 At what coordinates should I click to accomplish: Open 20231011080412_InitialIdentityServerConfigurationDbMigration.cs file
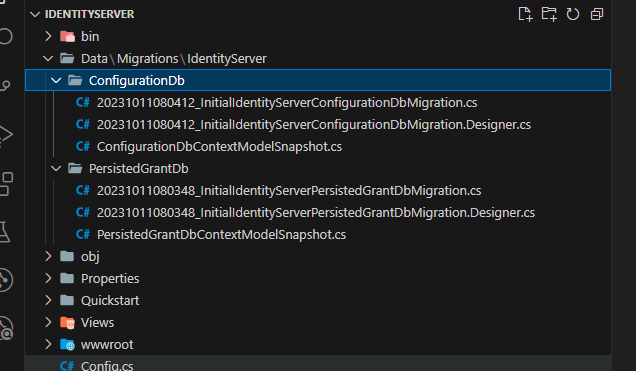pyautogui.click(x=287, y=103)
